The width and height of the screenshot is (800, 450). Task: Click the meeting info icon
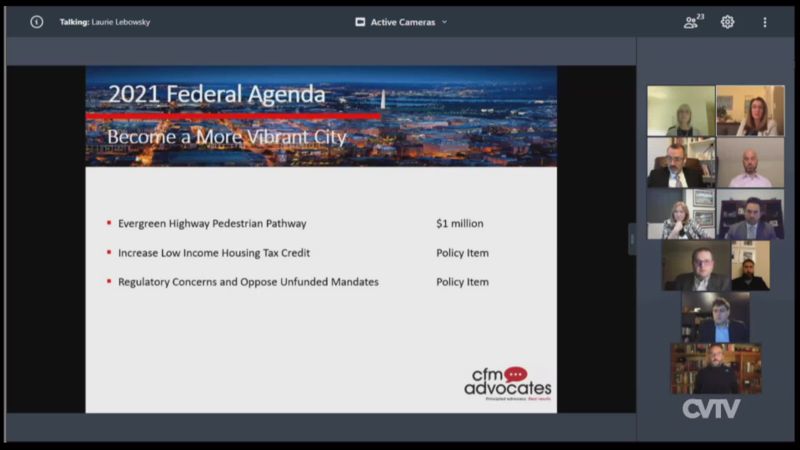(37, 21)
